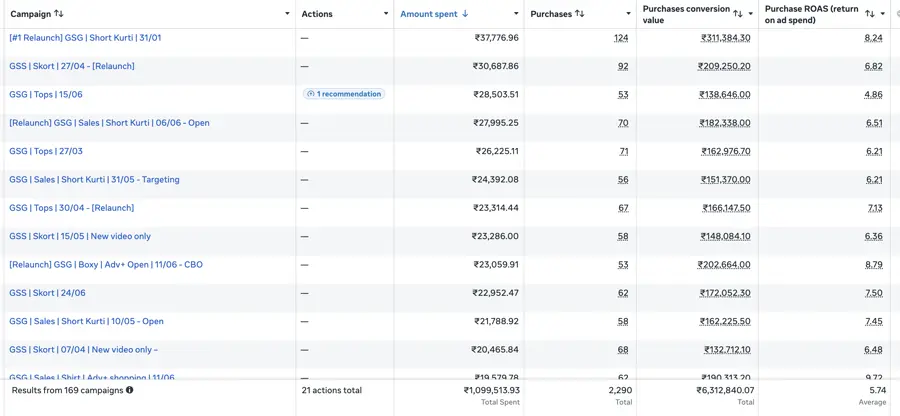900x416 pixels.
Task: Open campaign GSS | Skort | 15/05 | New video only
Action: click(80, 236)
